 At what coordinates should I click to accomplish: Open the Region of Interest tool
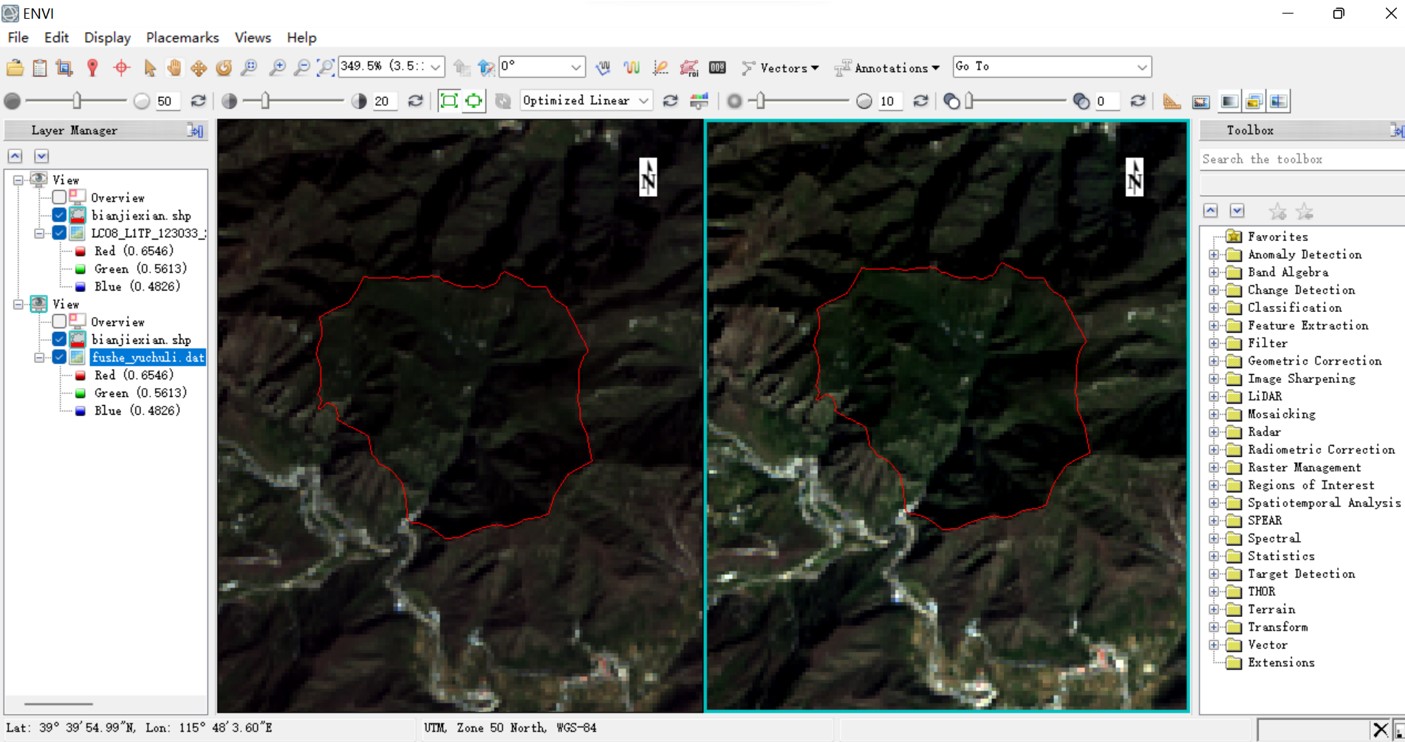pos(691,67)
